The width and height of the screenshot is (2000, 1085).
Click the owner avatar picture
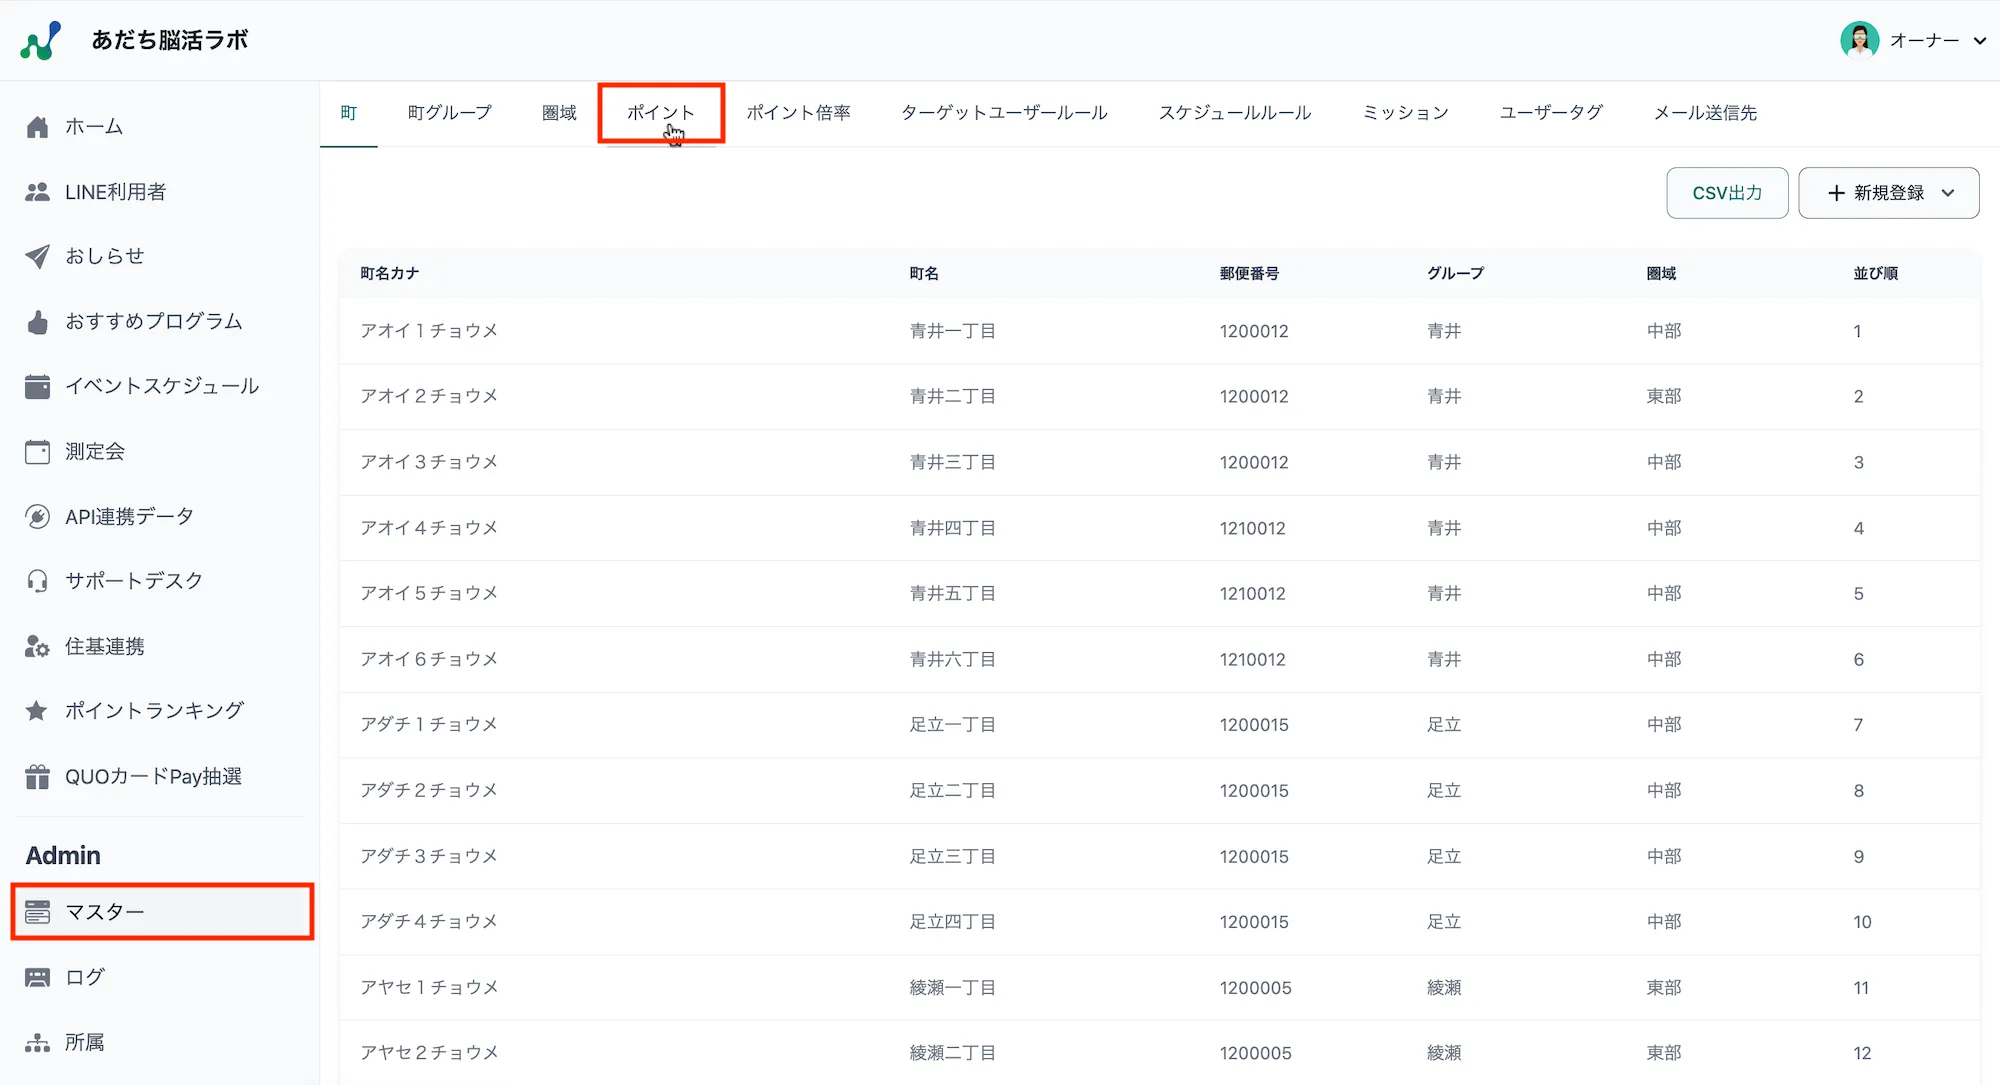click(x=1859, y=40)
